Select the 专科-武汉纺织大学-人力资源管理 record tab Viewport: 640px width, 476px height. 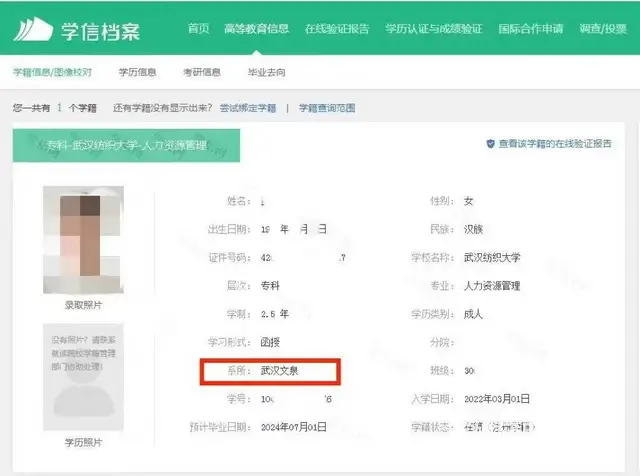coord(126,145)
